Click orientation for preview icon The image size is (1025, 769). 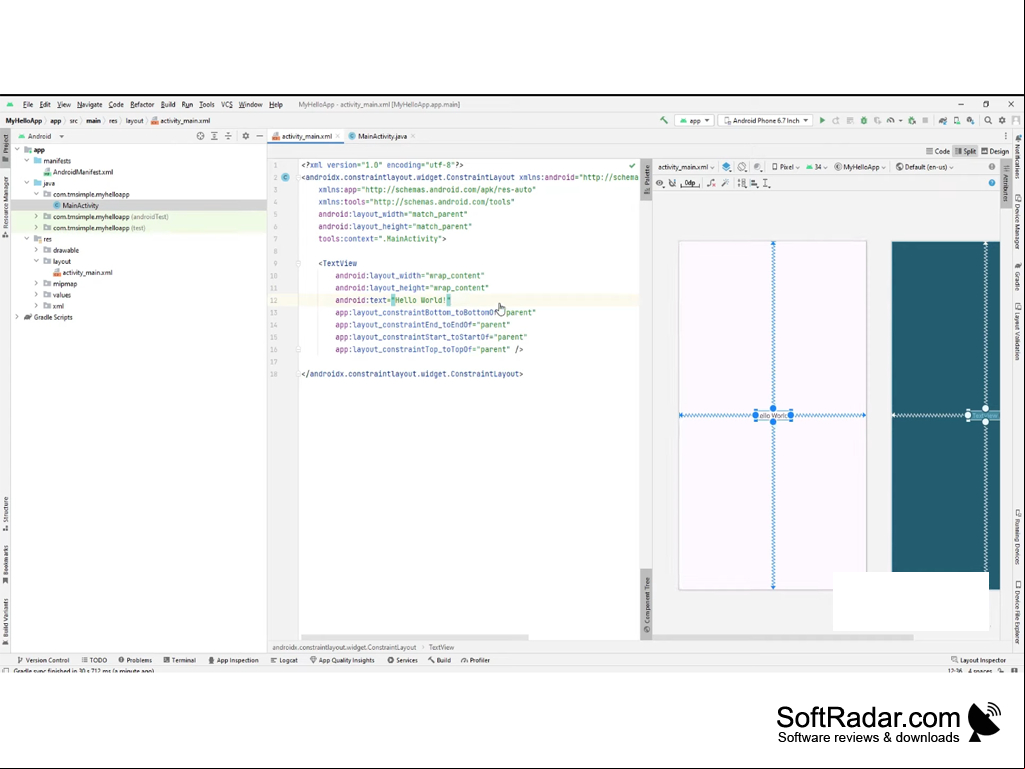742,167
